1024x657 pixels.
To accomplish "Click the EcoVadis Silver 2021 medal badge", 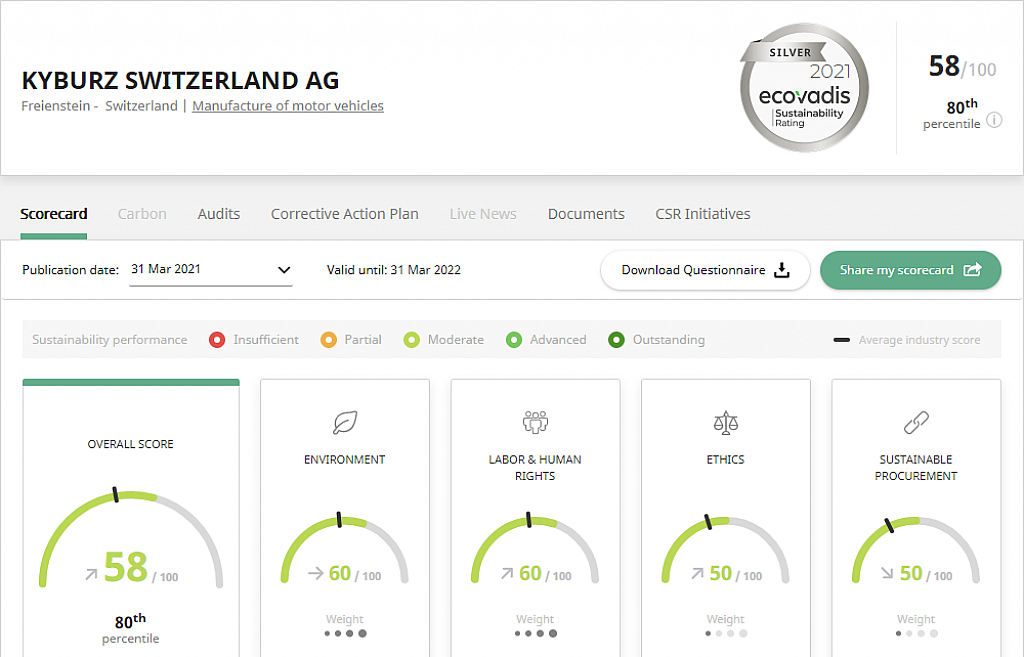I will [x=804, y=88].
